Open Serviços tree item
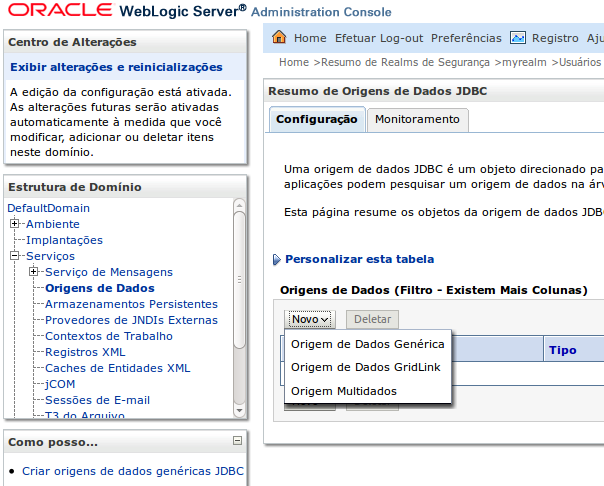The width and height of the screenshot is (604, 486). click(50, 256)
